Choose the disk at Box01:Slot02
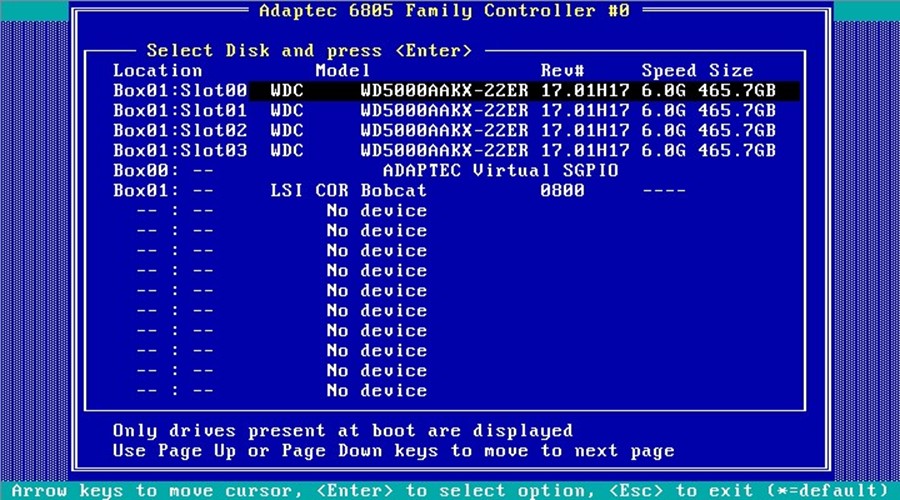The image size is (900, 500). pos(444,131)
